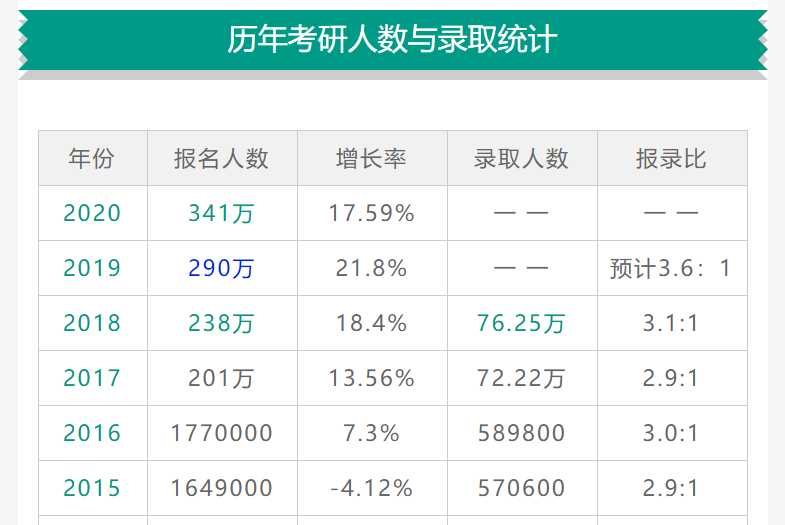Select the 2.9:1 ratio in 2015 row
Viewport: 785px width, 525px height.
[671, 488]
